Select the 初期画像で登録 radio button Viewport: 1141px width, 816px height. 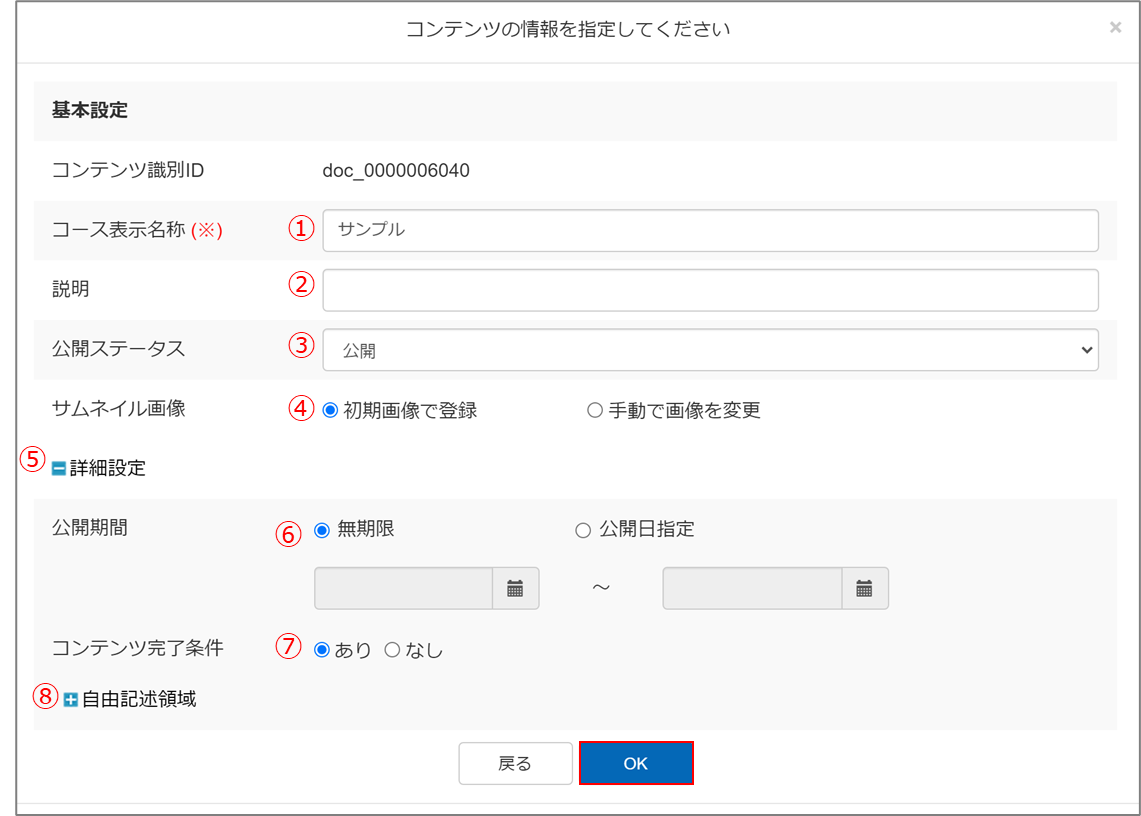330,410
